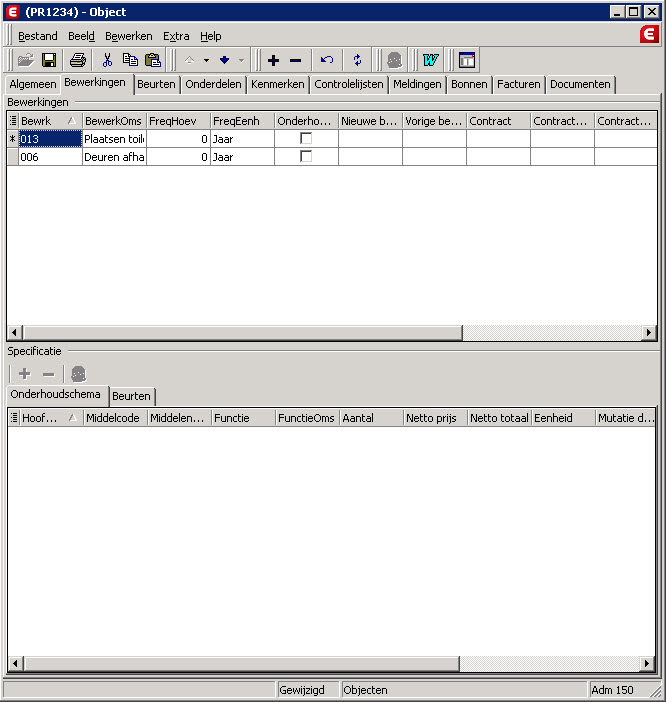The image size is (666, 702).
Task: Switch to the Controlelijsten tab
Action: (x=349, y=84)
